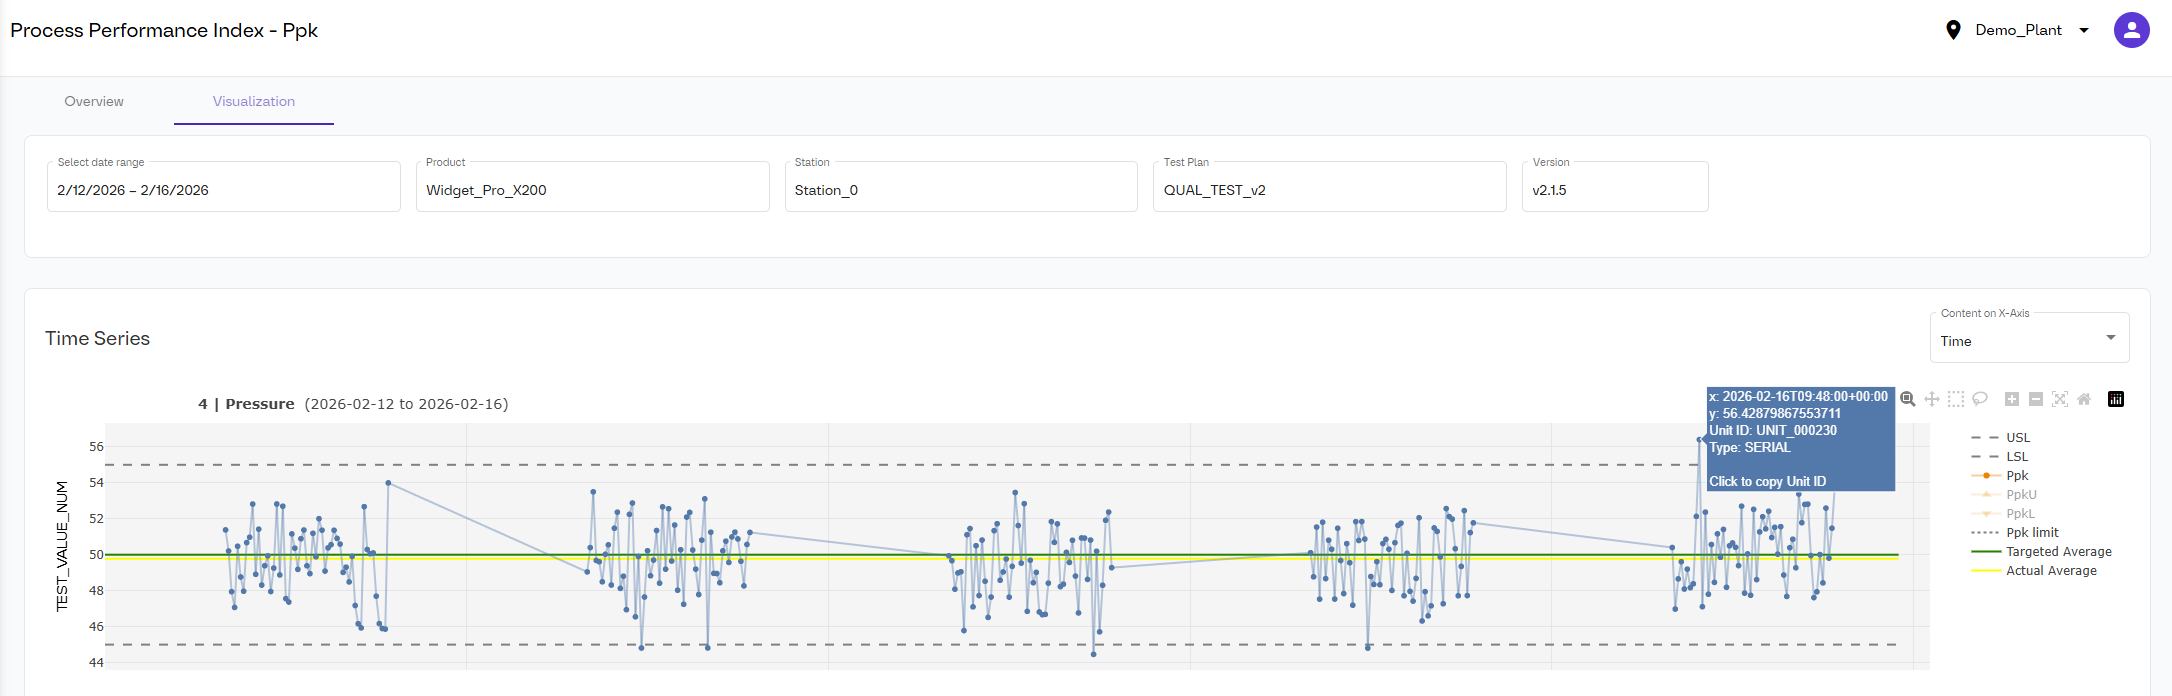Toggle the Actual Average legend entry
The width and height of the screenshot is (2172, 696).
coord(2050,571)
